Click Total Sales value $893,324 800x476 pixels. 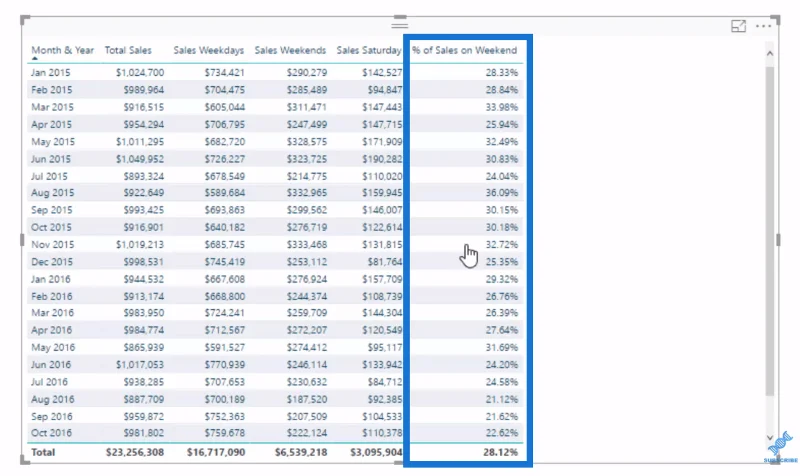[143, 177]
